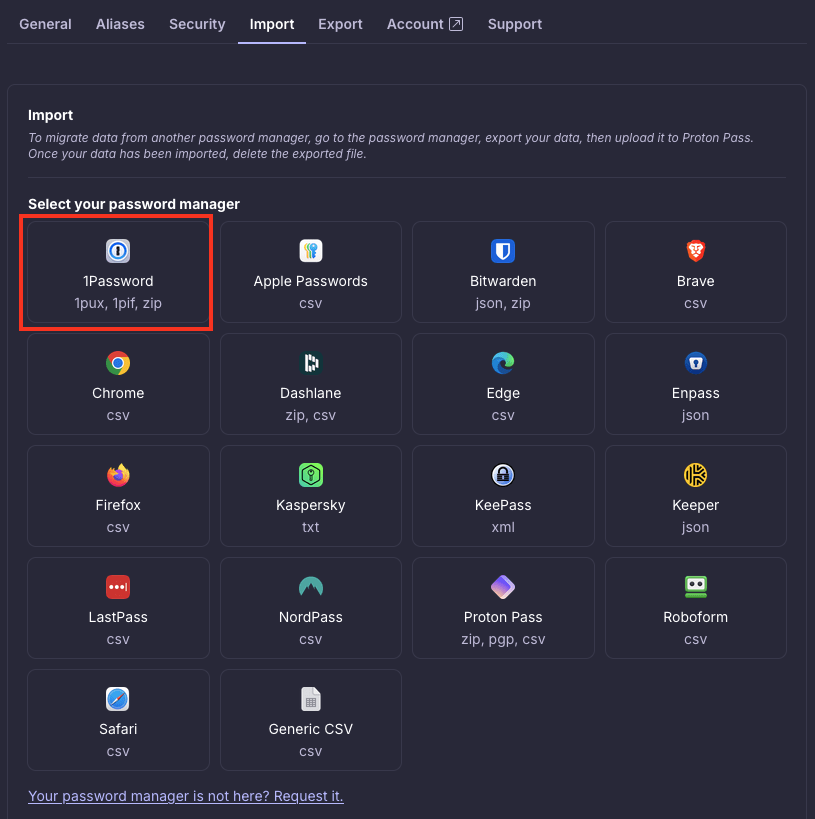
Task: Click the 'json, zip' format under Bitwarden
Action: click(x=503, y=303)
